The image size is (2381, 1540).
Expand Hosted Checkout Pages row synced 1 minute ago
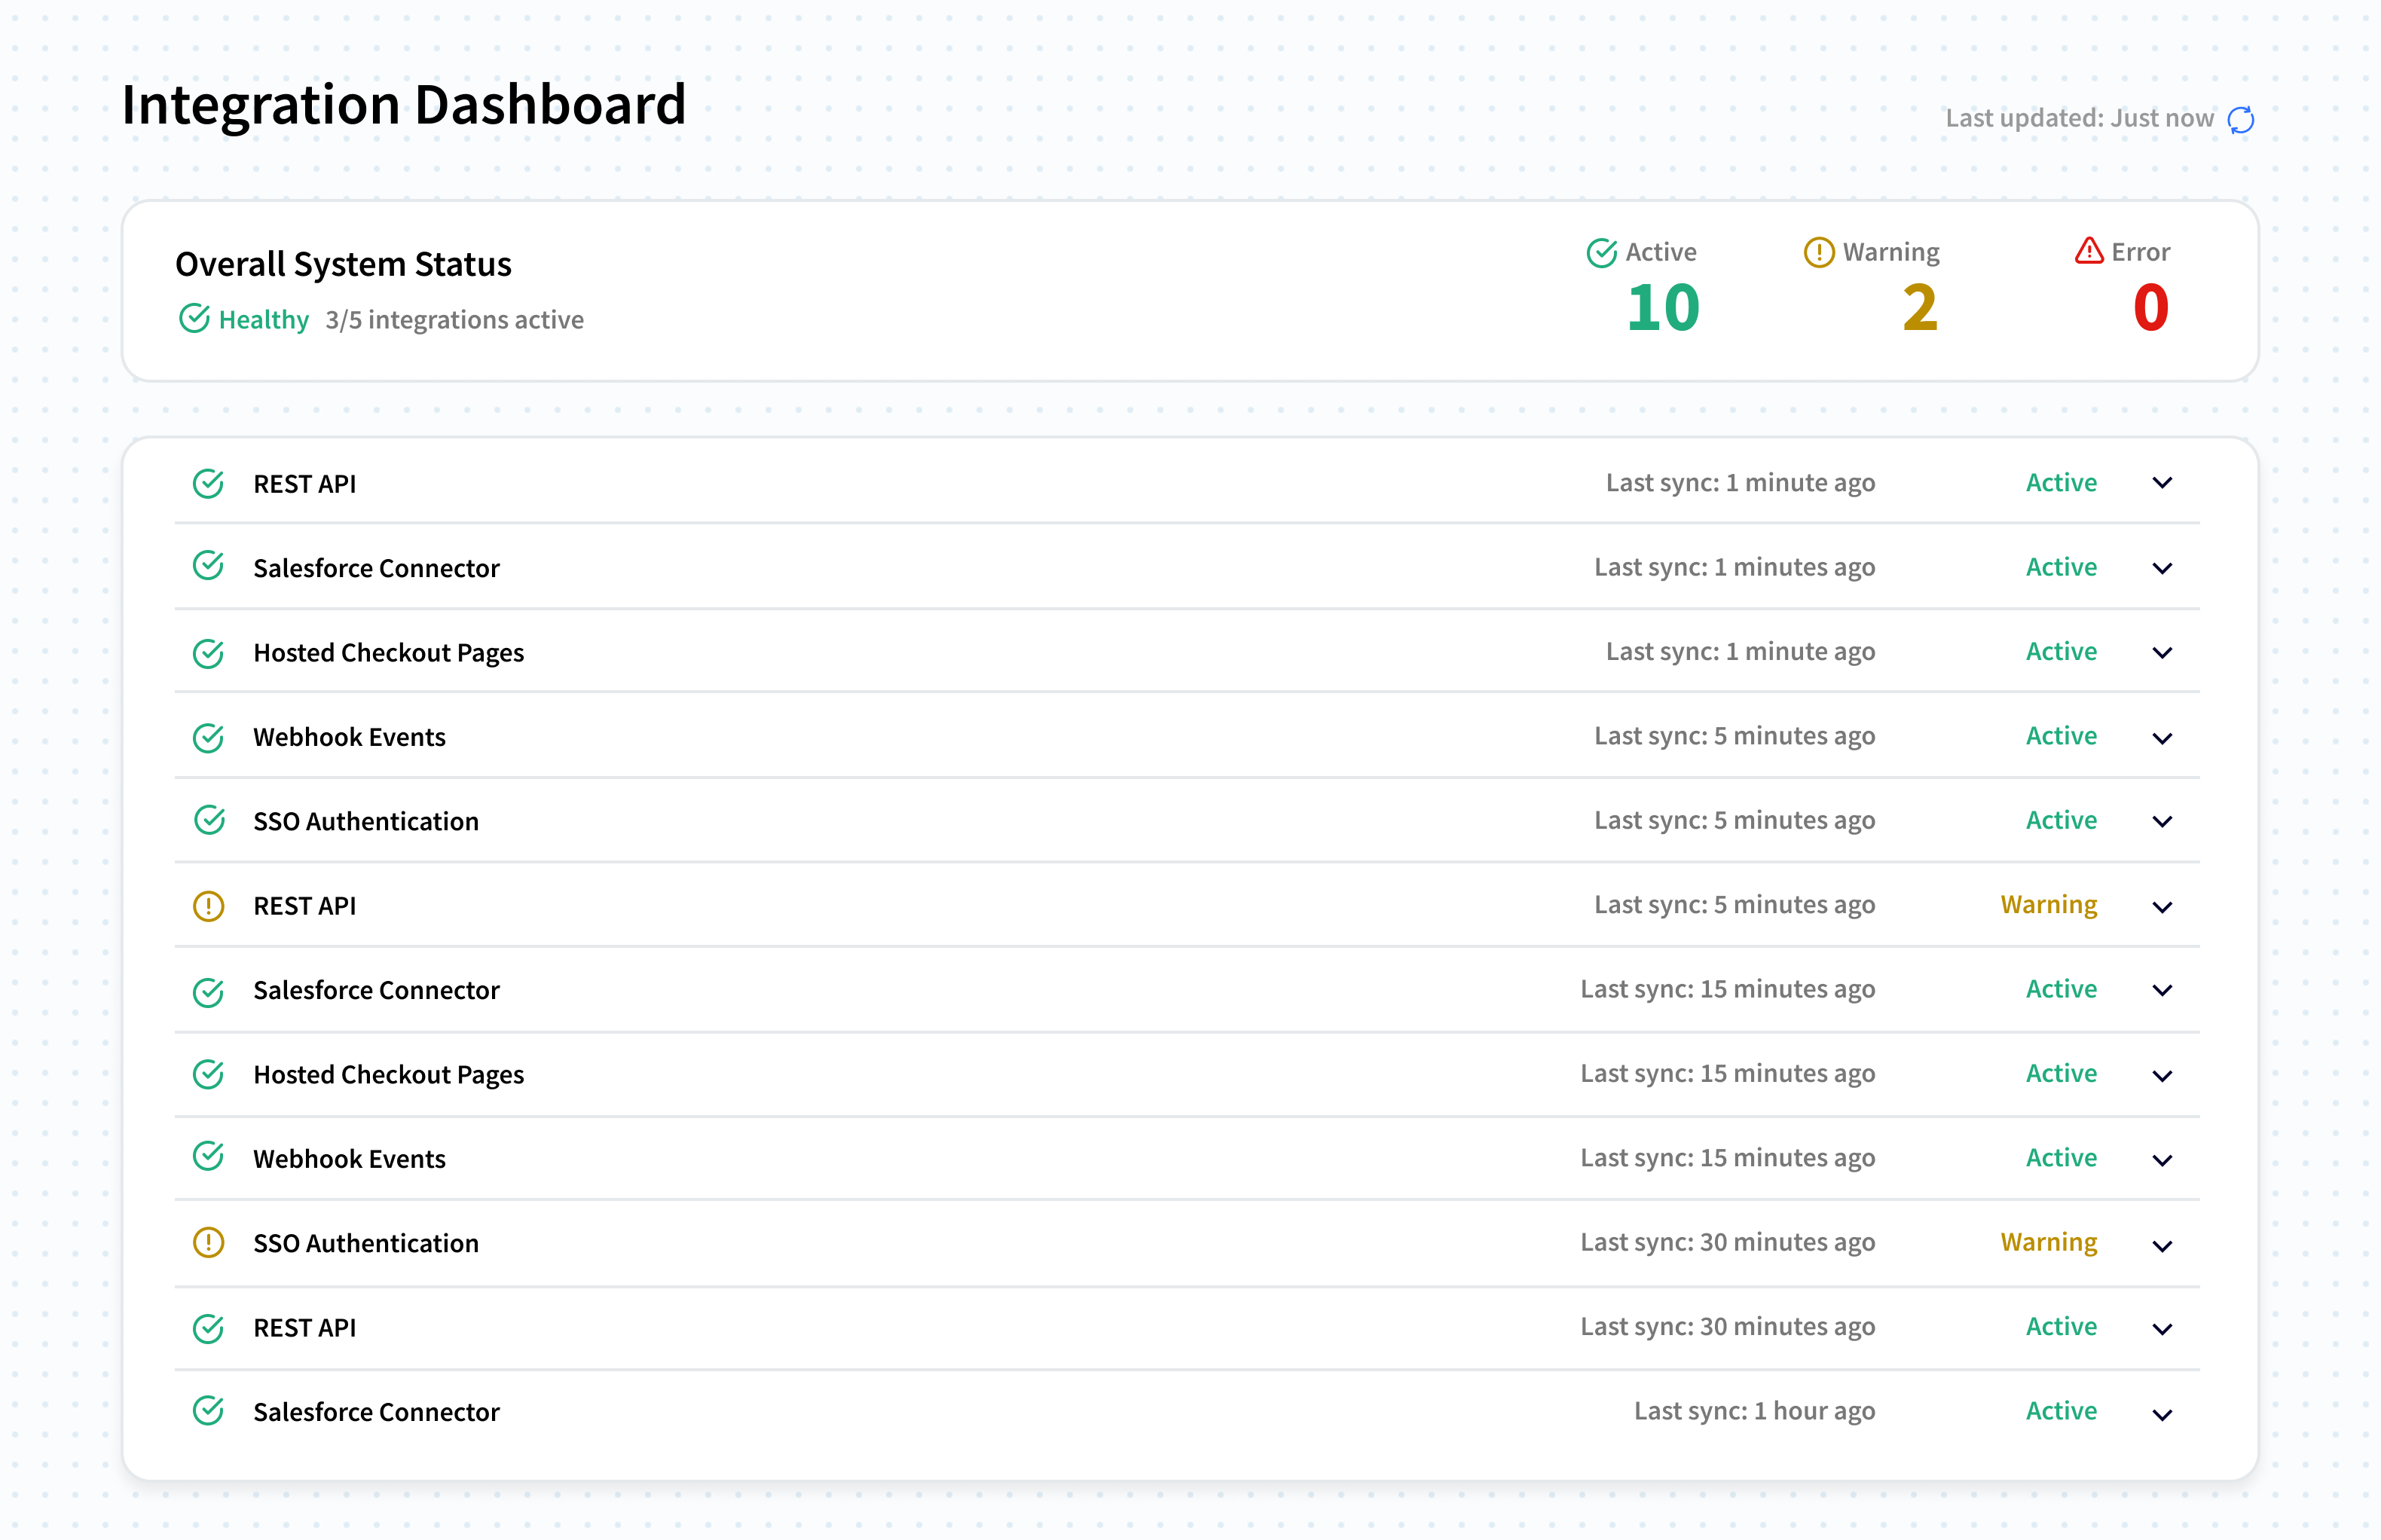point(2162,653)
